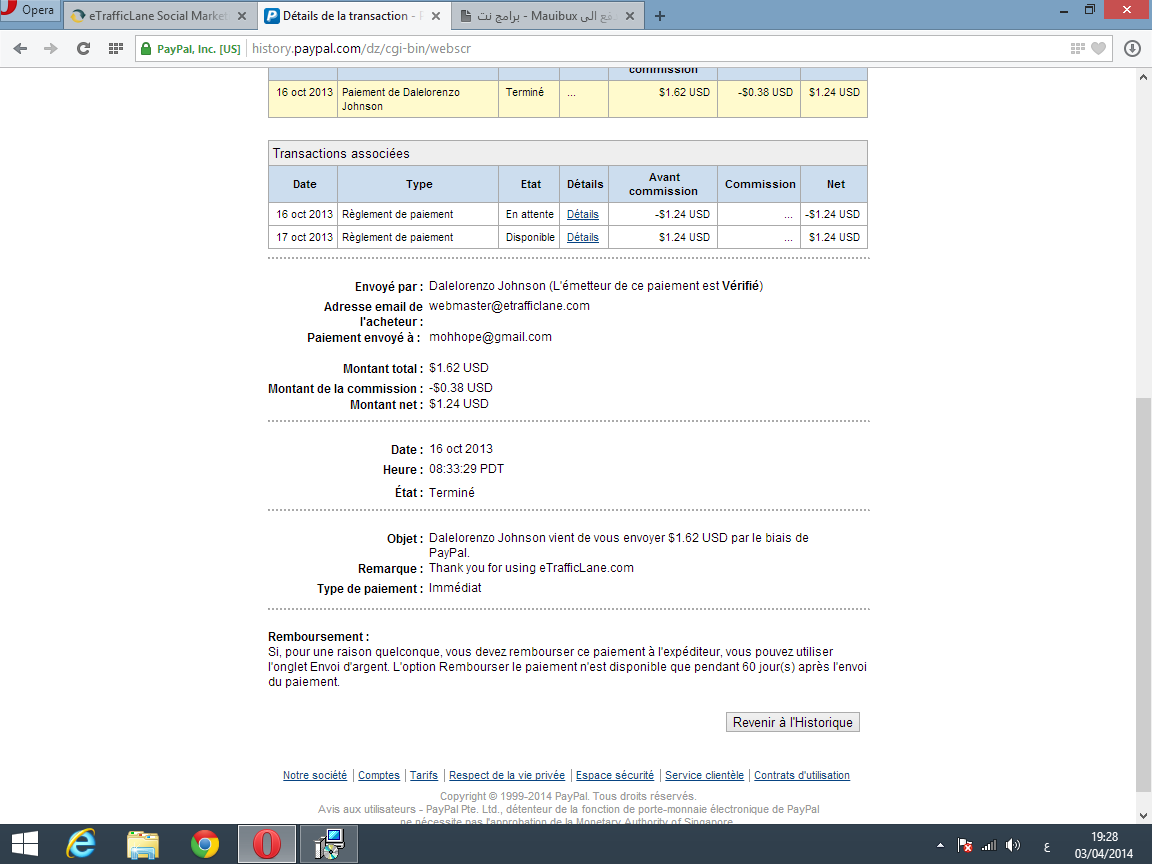
Task: Click the Paiement de Dalelorenzo Johnson cell
Action: [417, 99]
